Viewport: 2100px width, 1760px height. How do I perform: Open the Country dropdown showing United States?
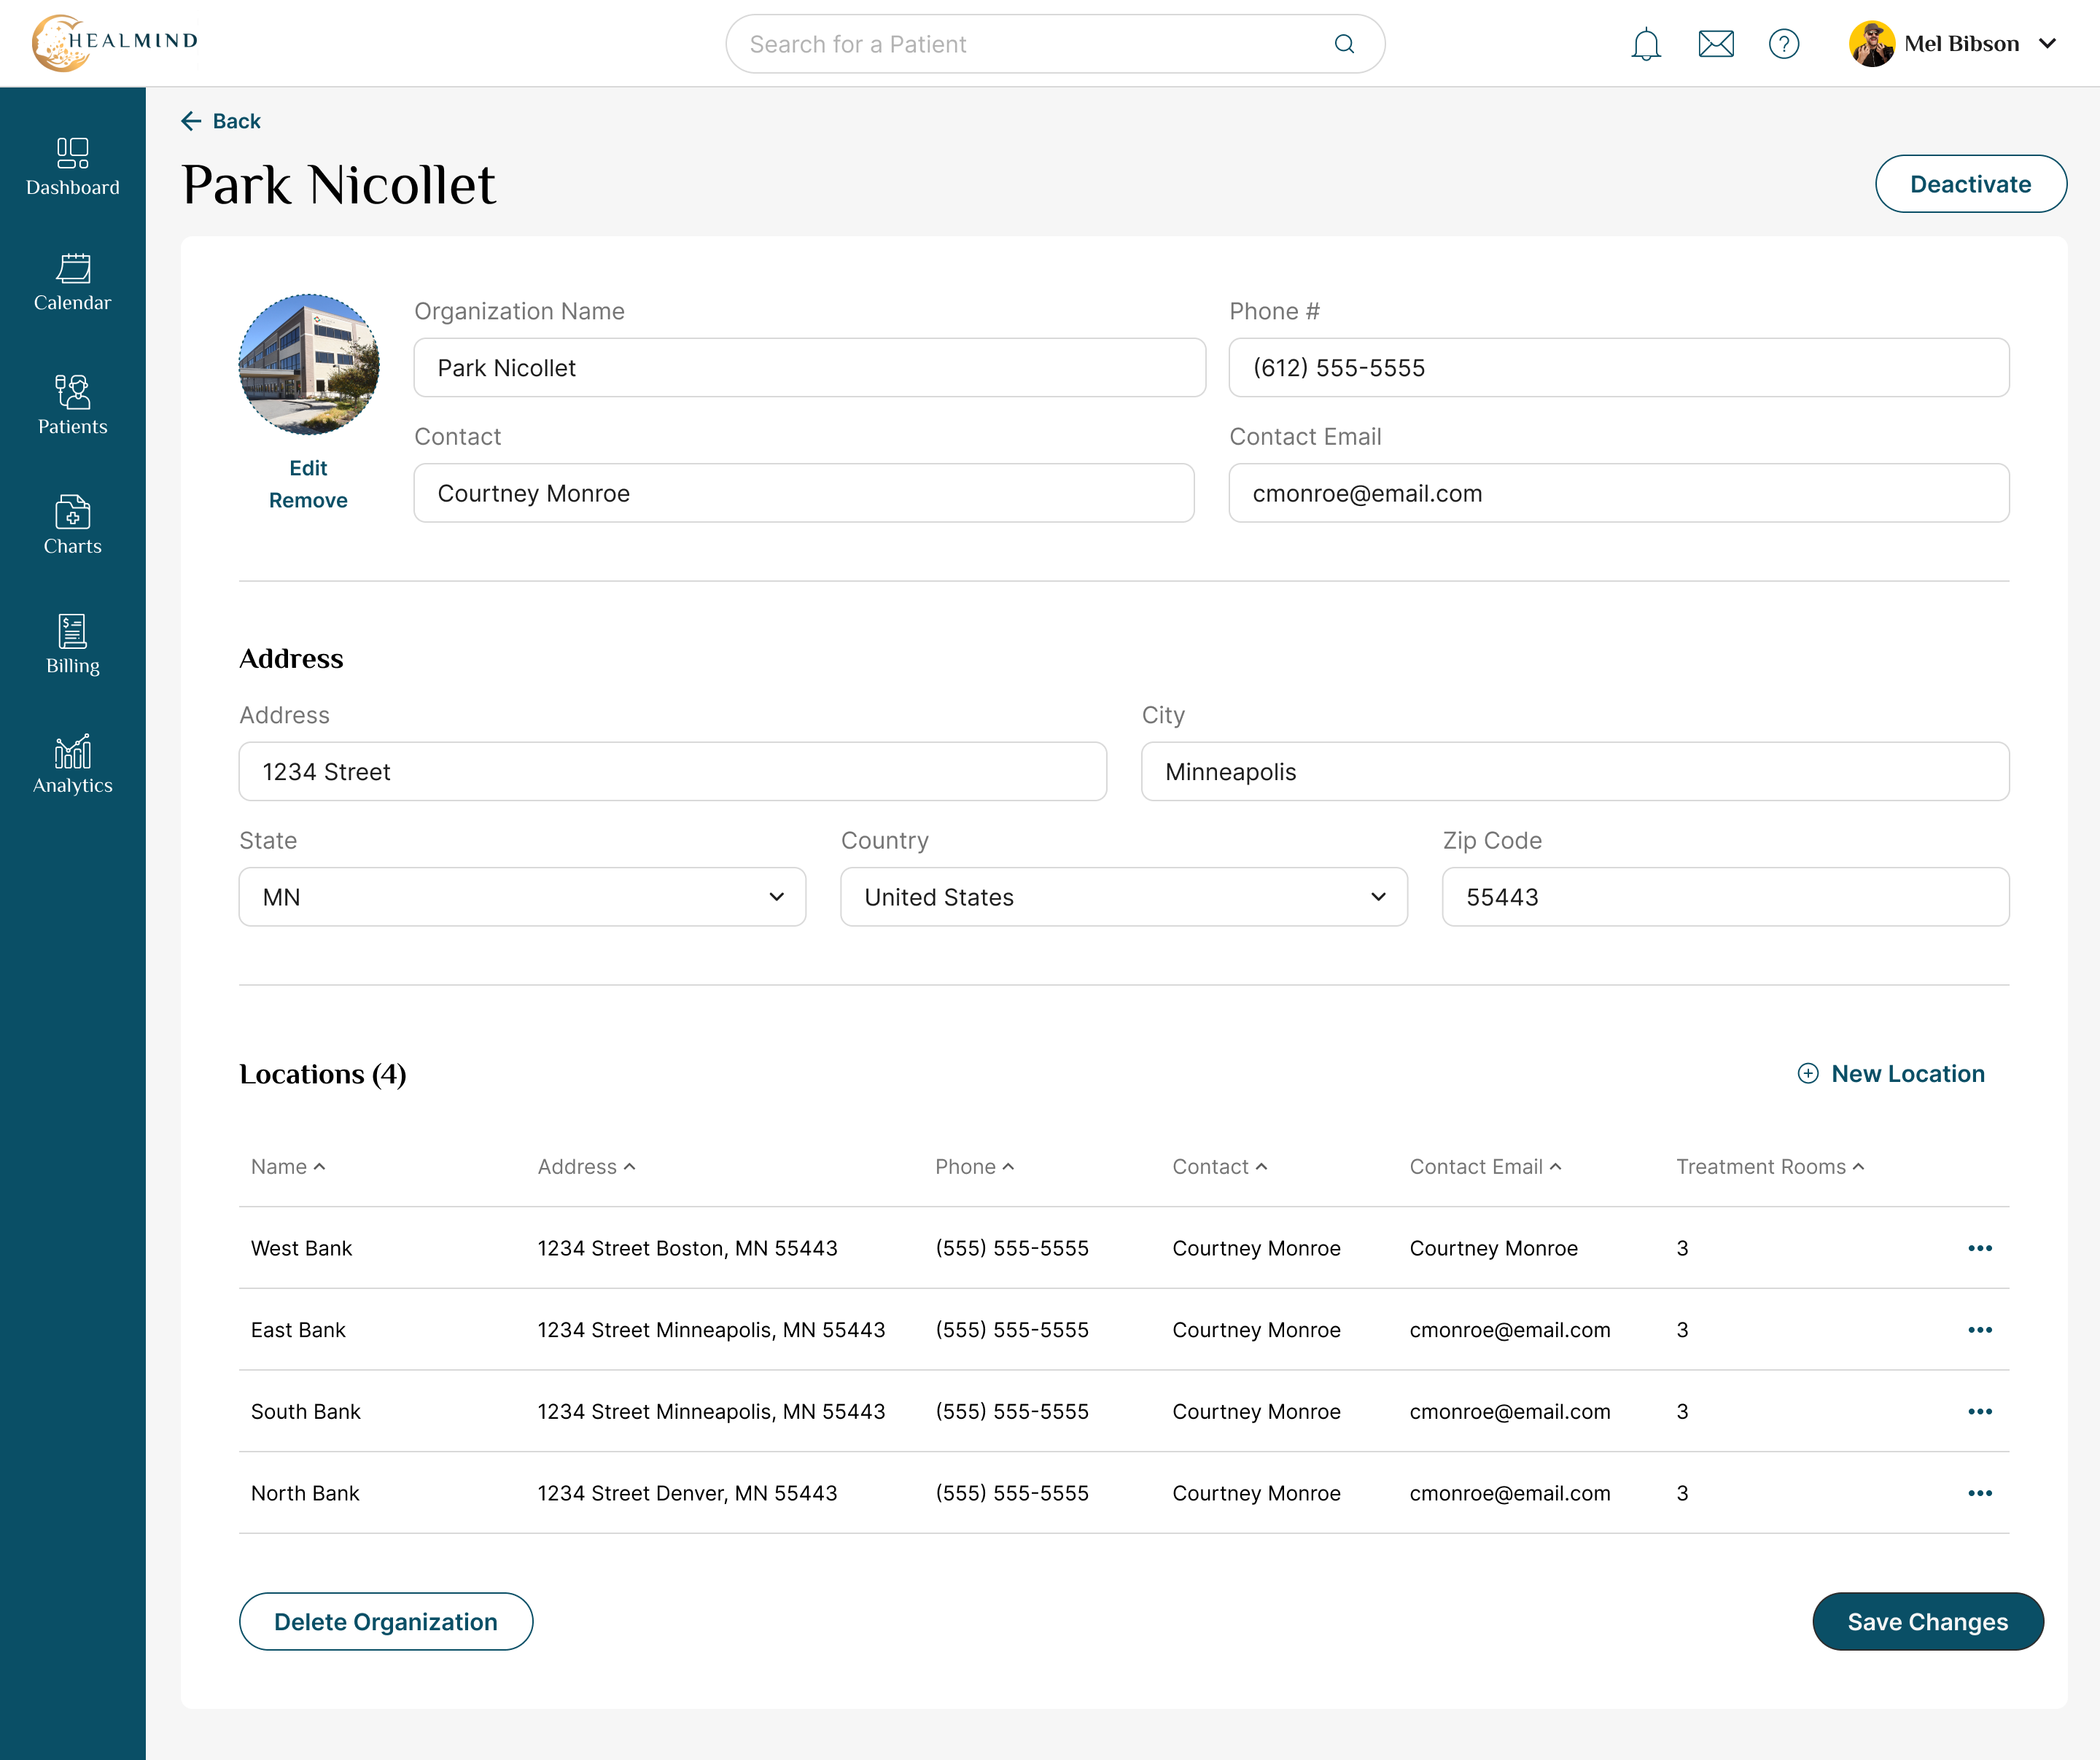coord(1124,897)
